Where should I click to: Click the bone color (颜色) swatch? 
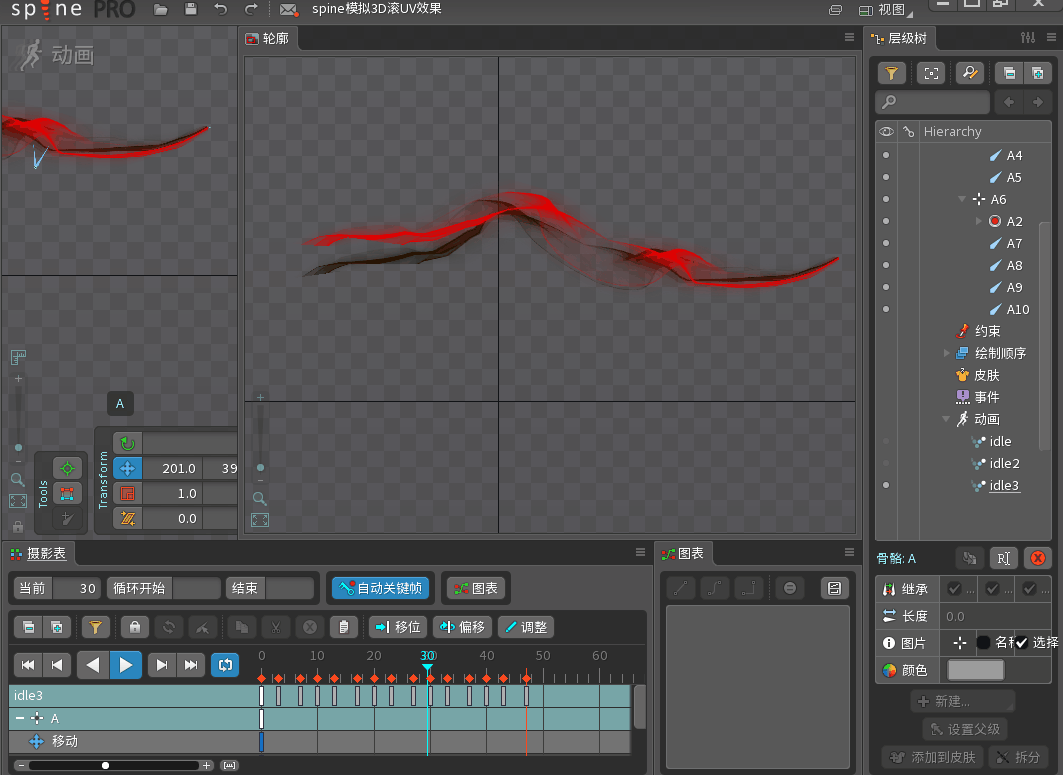(975, 670)
